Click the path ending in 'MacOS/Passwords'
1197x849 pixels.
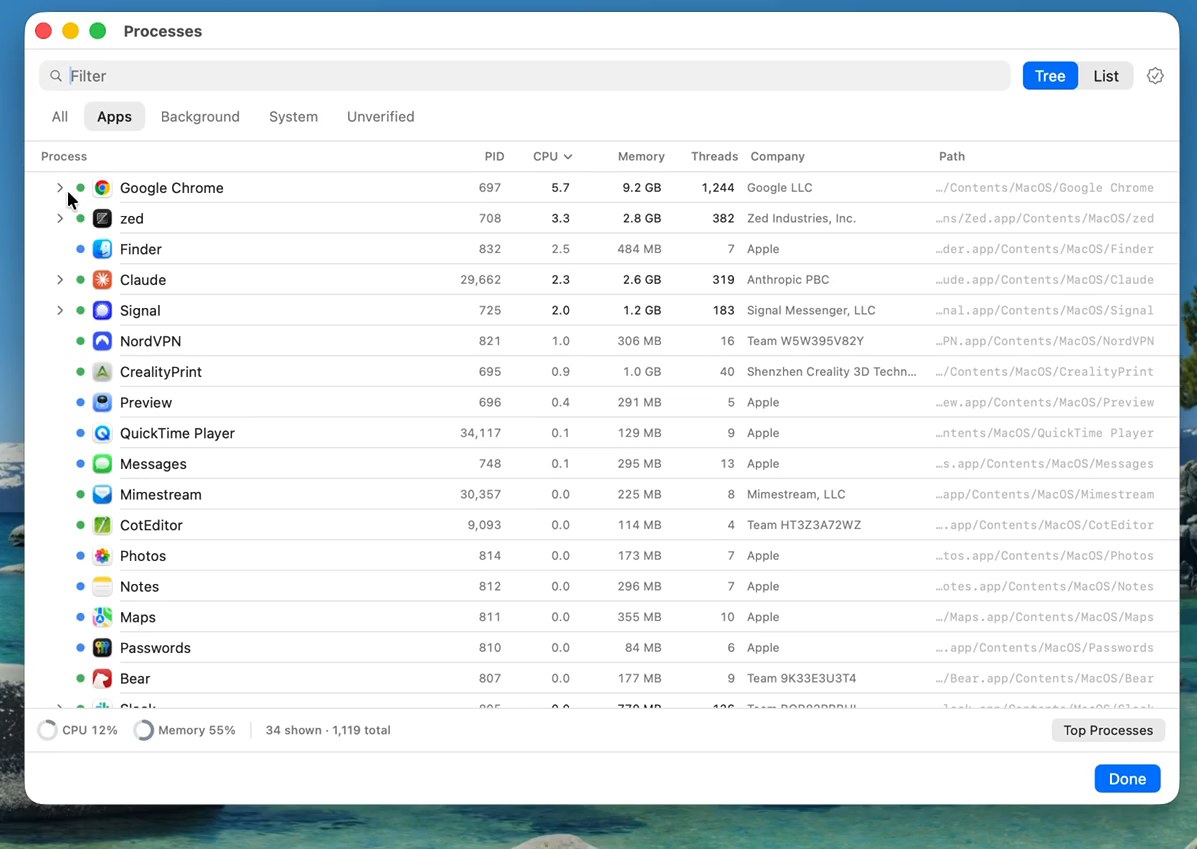(x=1044, y=648)
